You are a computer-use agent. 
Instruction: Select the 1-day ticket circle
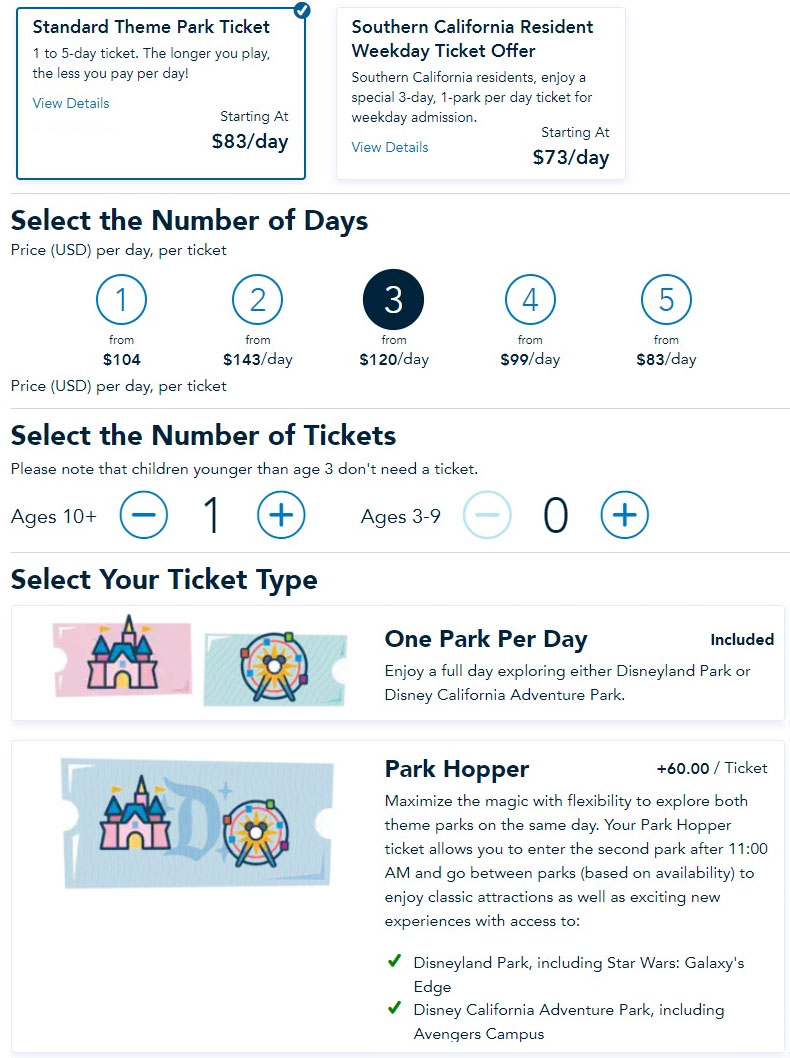121,300
